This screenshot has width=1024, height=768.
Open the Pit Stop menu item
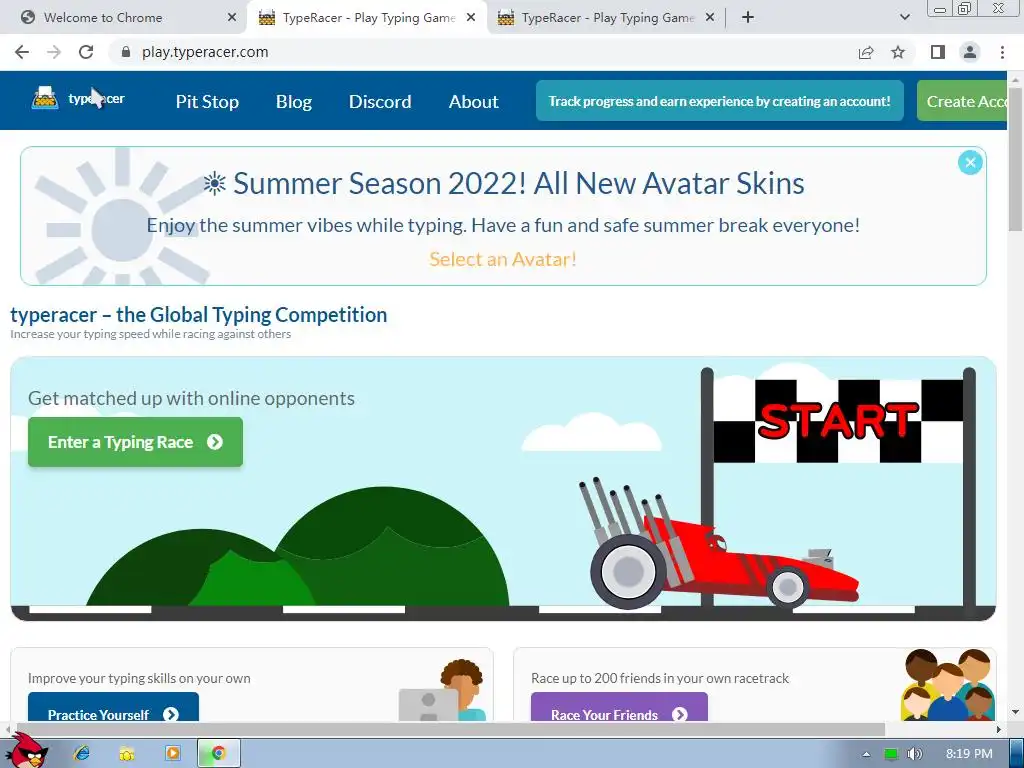tap(207, 101)
